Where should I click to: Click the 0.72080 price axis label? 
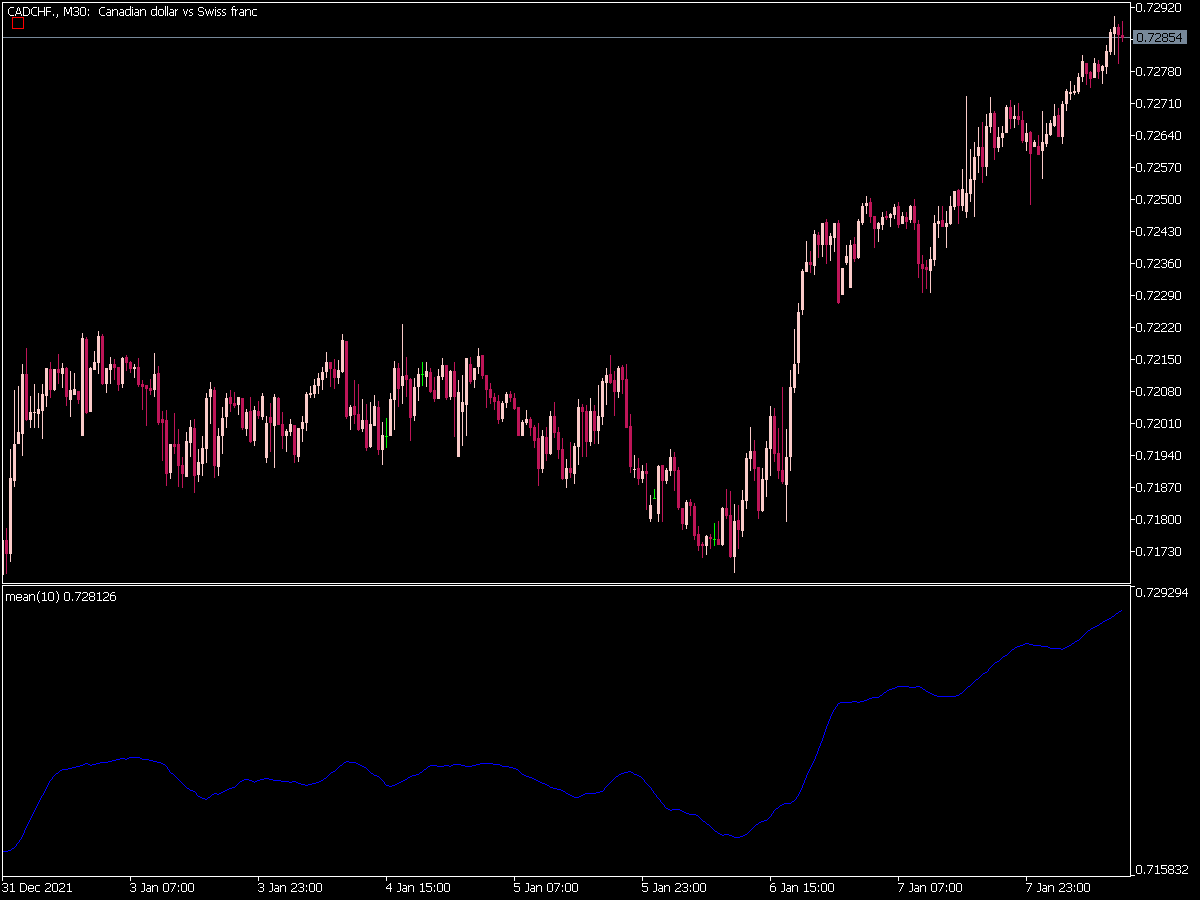pyautogui.click(x=1160, y=391)
